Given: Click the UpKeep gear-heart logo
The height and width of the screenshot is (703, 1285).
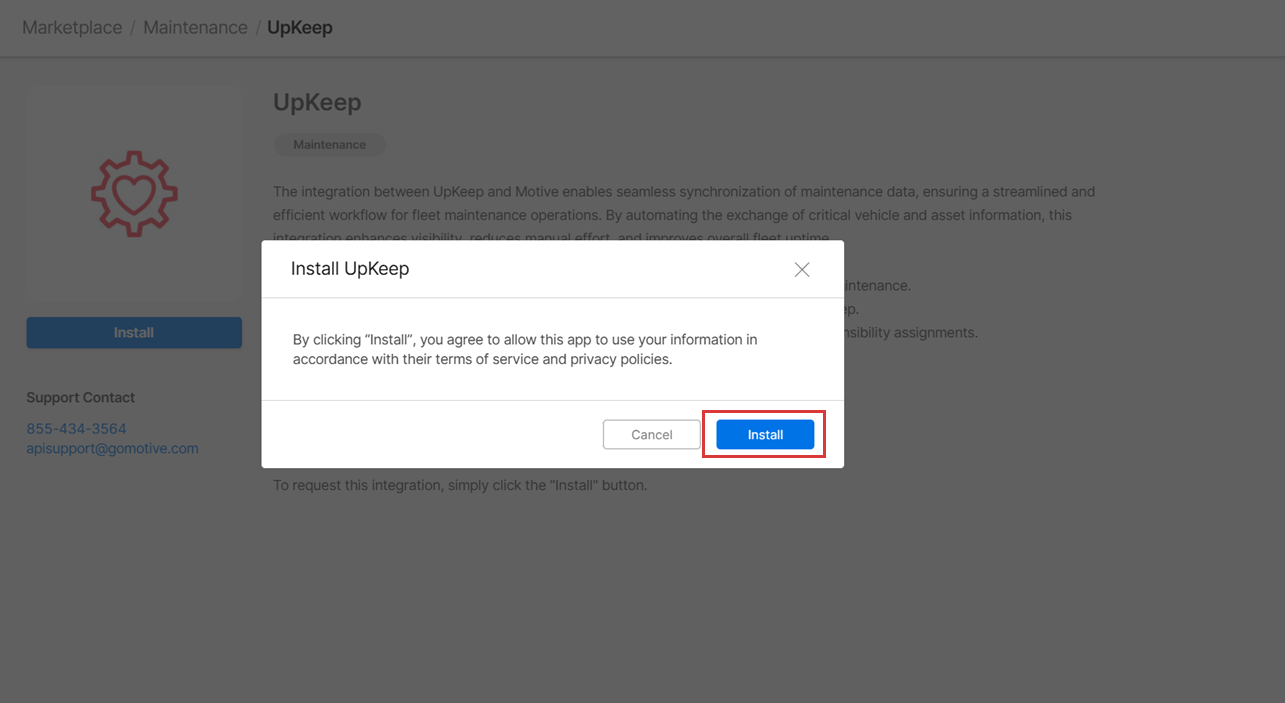Looking at the screenshot, I should [134, 194].
